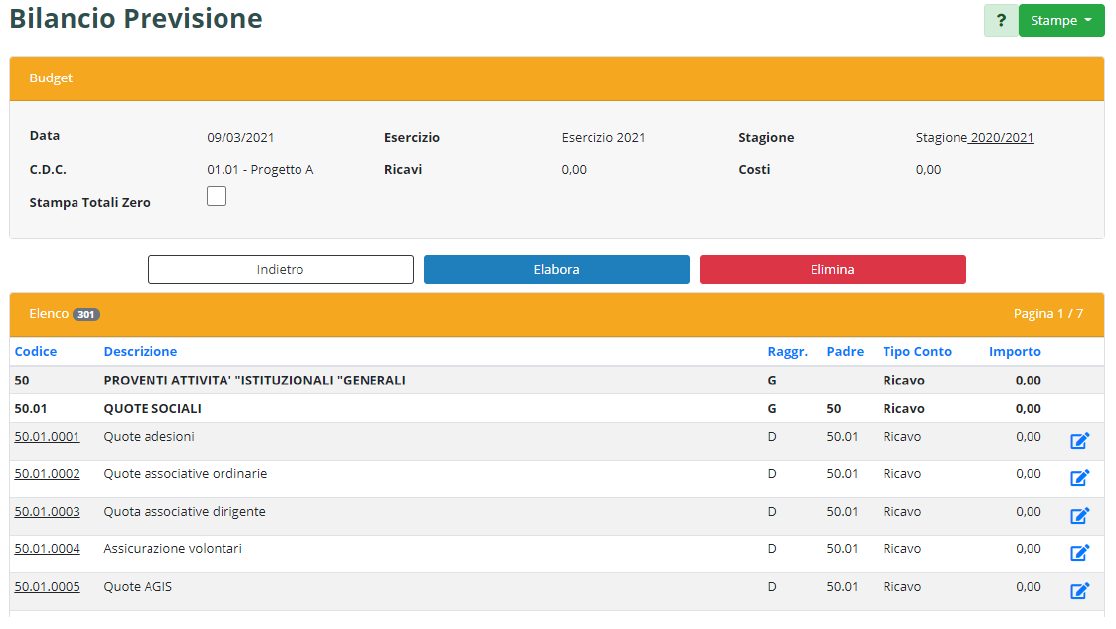The height and width of the screenshot is (629, 1116).
Task: Sort list by Codice column header
Action: (x=36, y=352)
